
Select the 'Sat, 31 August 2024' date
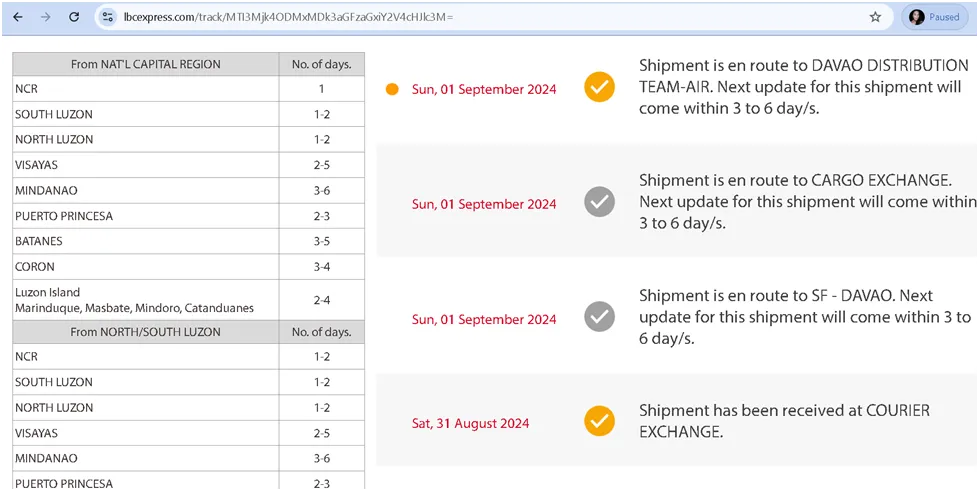[x=470, y=424]
